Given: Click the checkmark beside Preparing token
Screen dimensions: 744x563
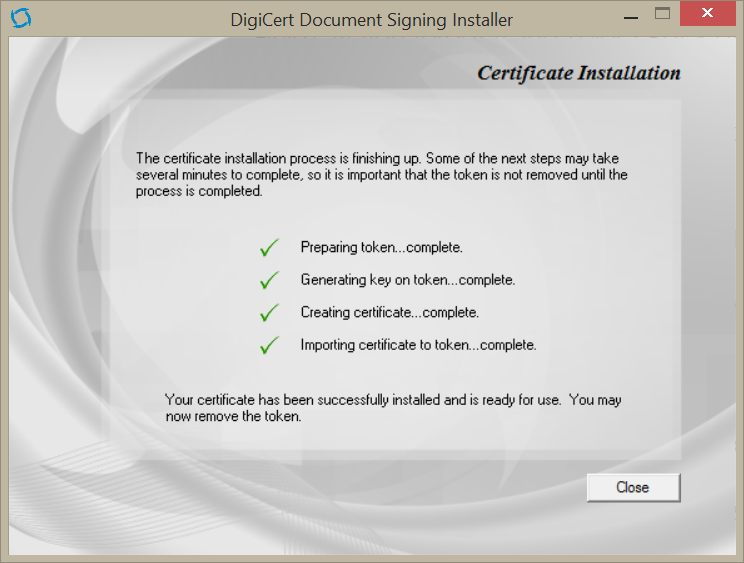Looking at the screenshot, I should pyautogui.click(x=268, y=248).
